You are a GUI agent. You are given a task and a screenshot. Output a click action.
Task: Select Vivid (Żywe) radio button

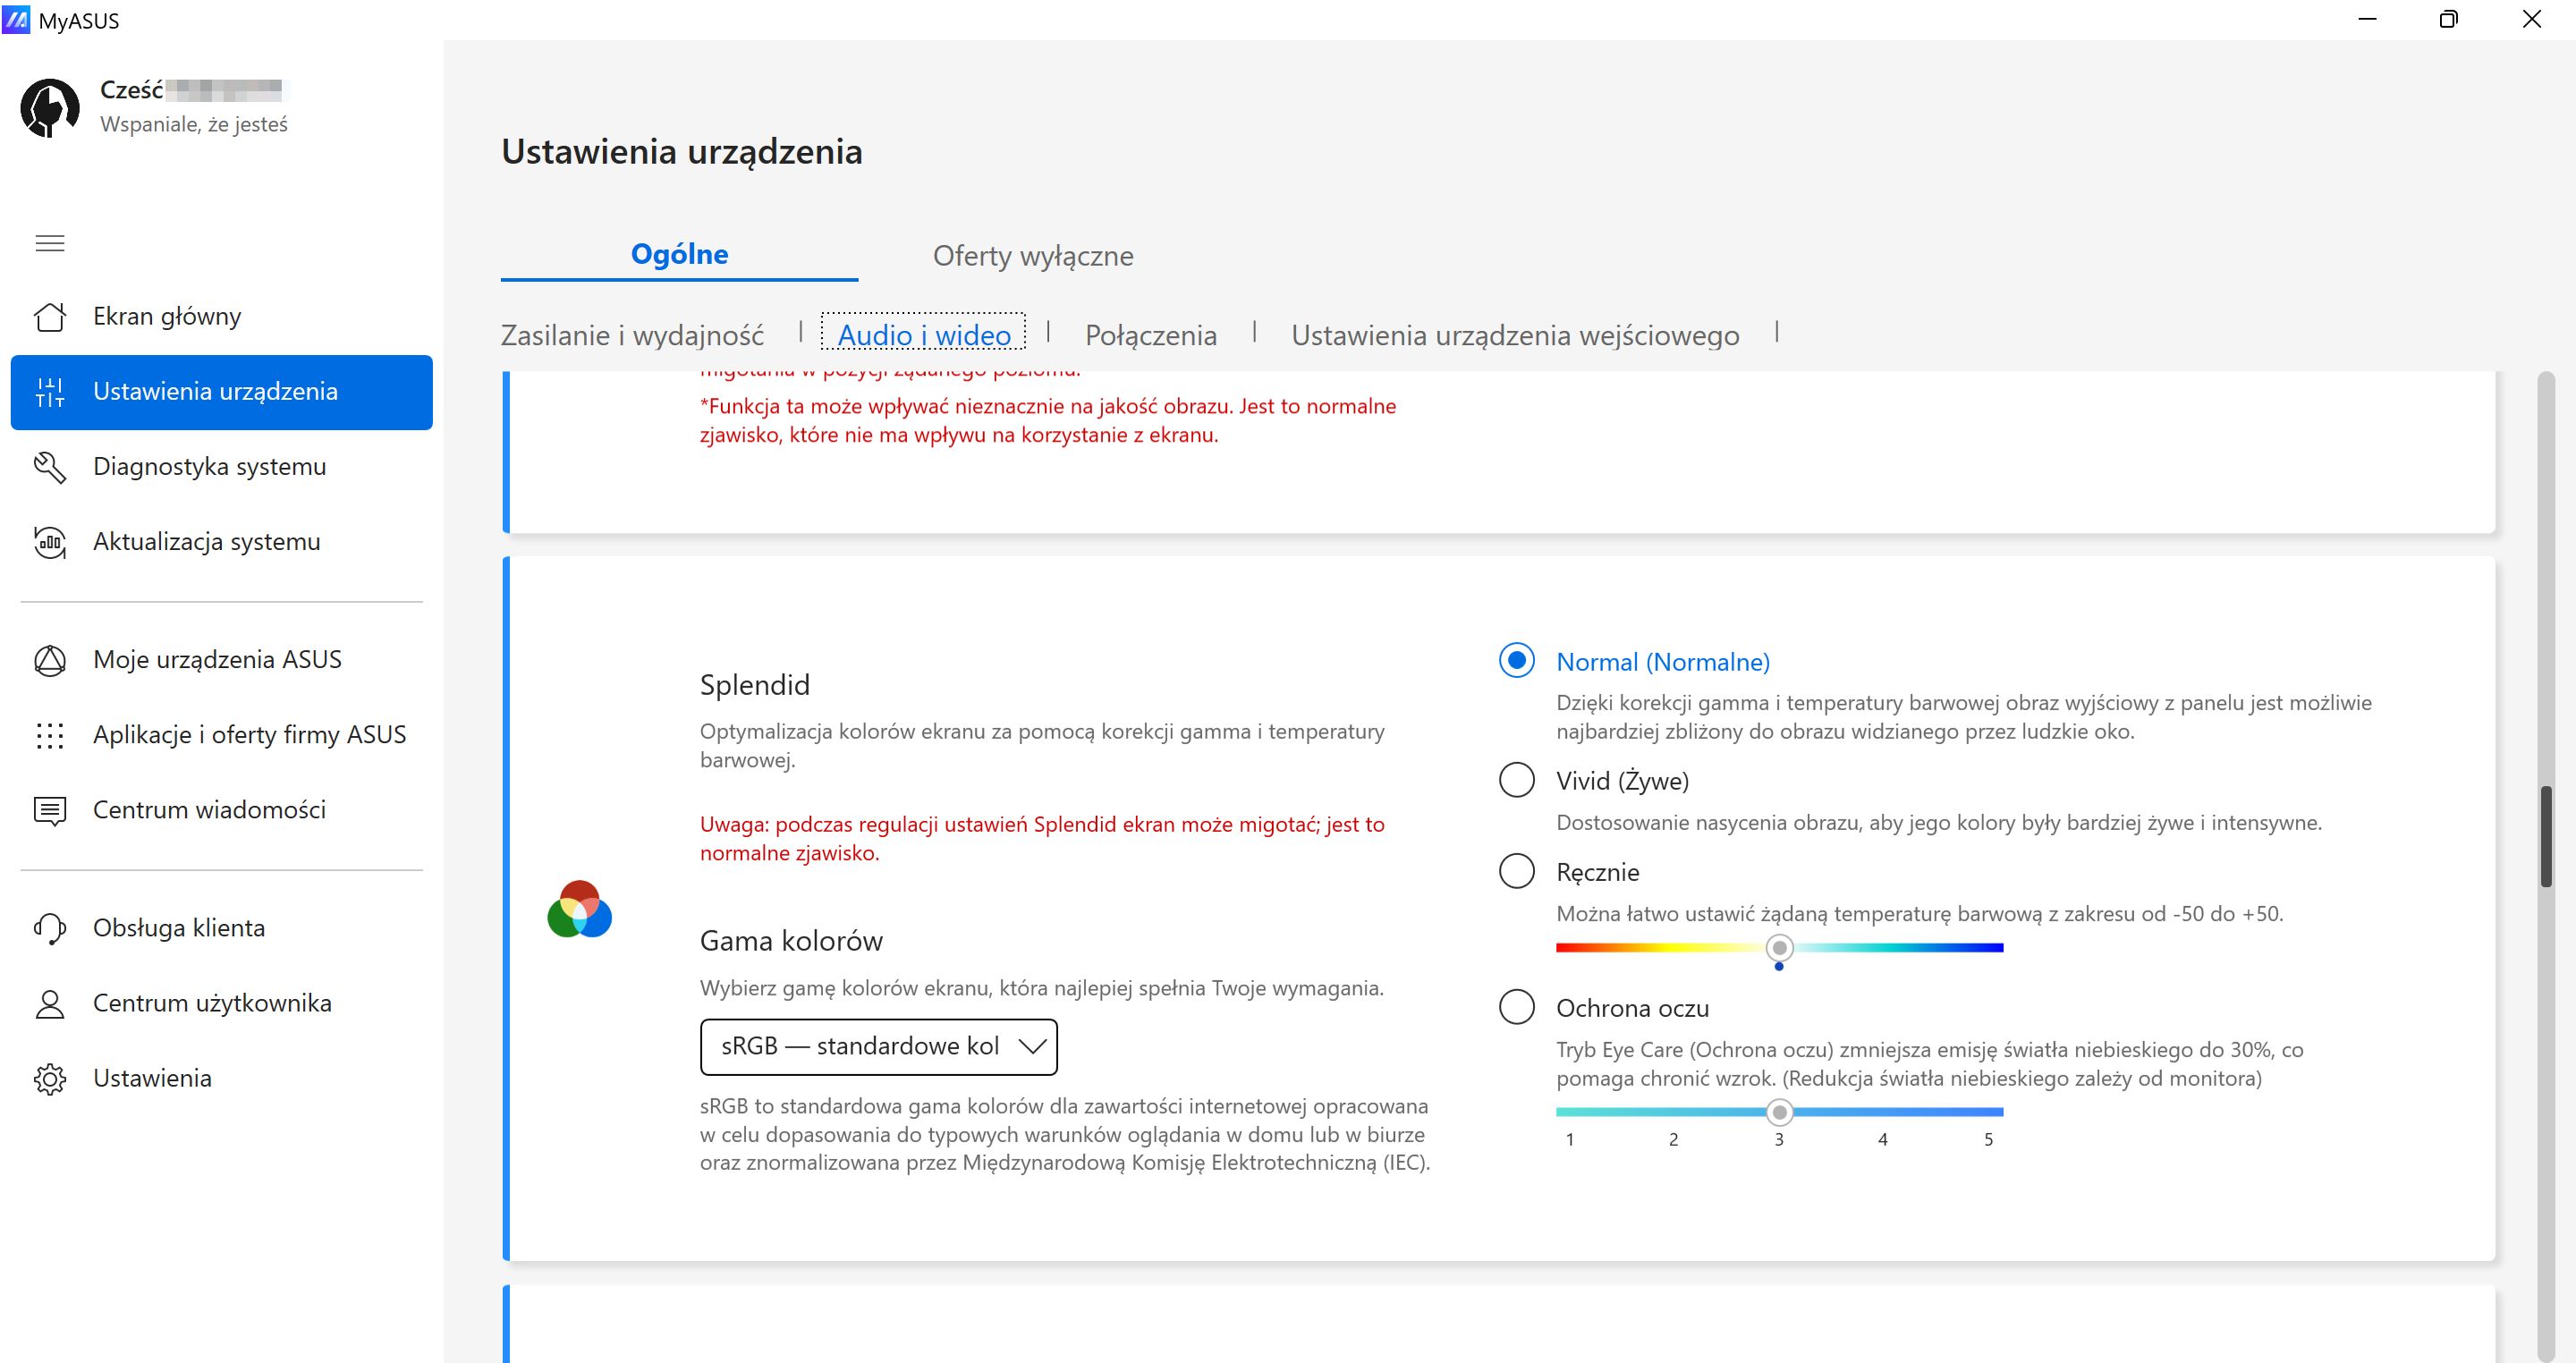pos(1517,780)
